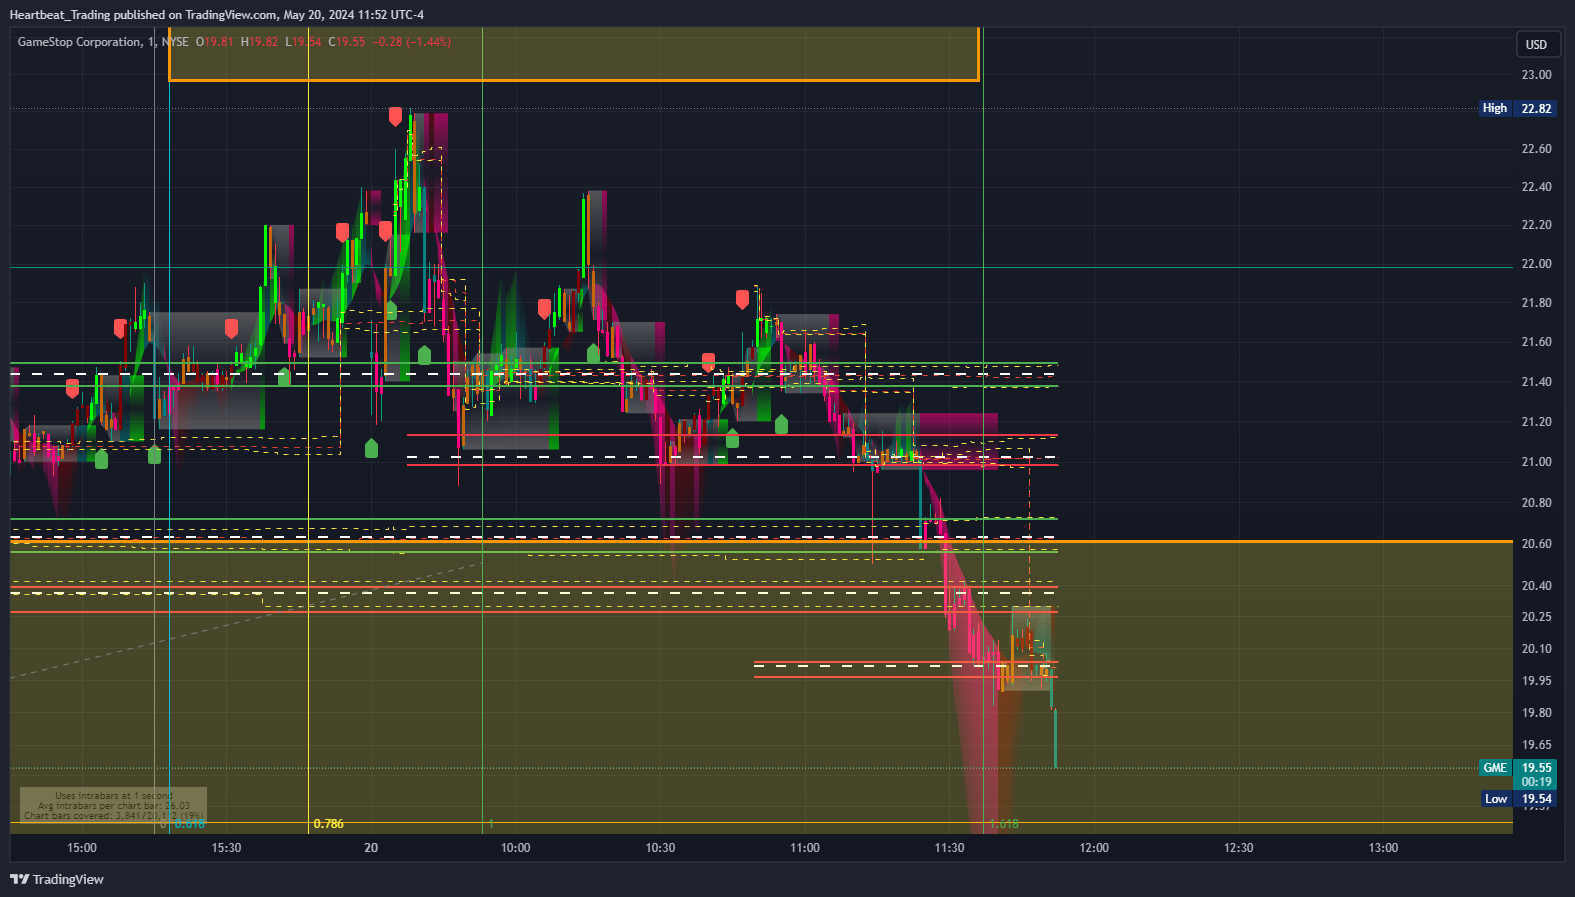This screenshot has height=897, width=1575.
Task: Click the day 20 date label on time axis
Action: pyautogui.click(x=371, y=848)
